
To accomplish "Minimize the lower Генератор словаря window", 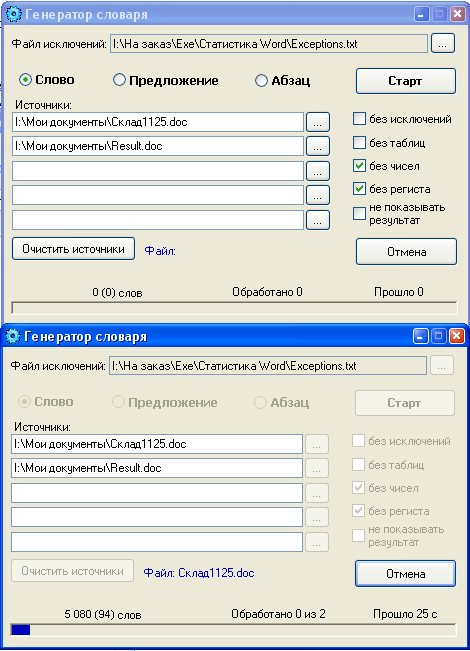I will [x=420, y=336].
